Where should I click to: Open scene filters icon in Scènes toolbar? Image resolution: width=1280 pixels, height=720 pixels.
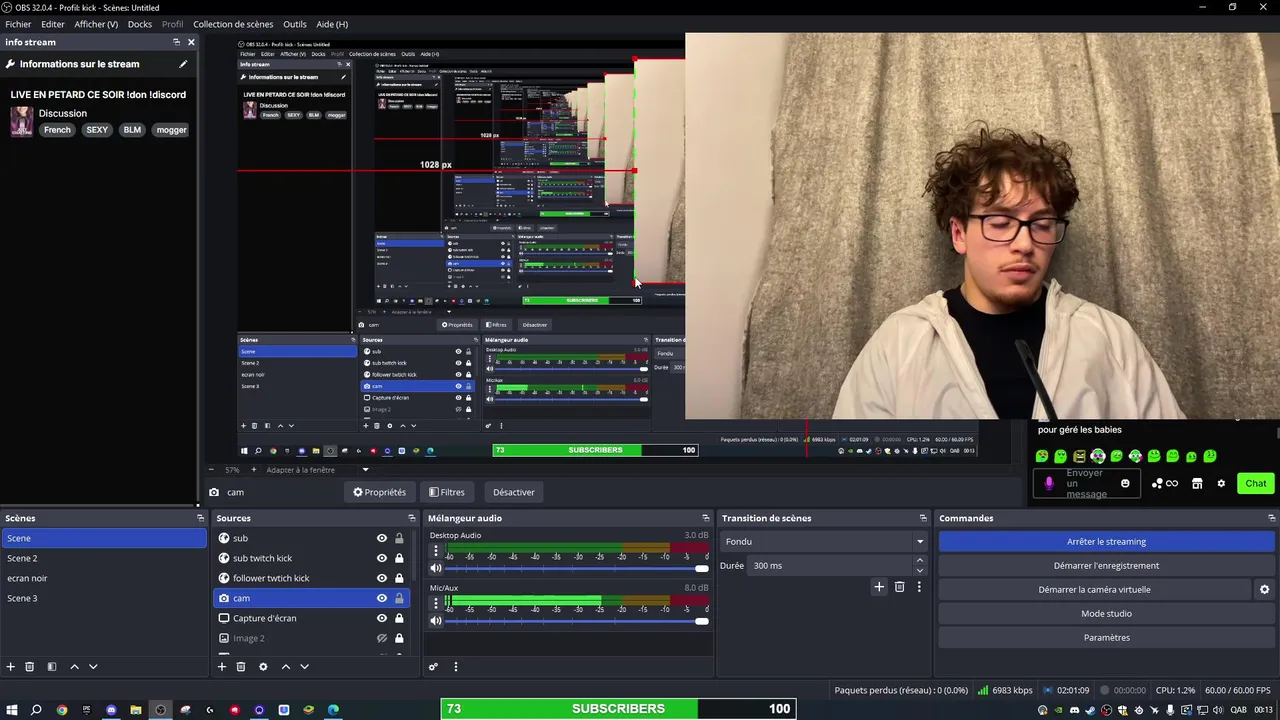tap(52, 667)
